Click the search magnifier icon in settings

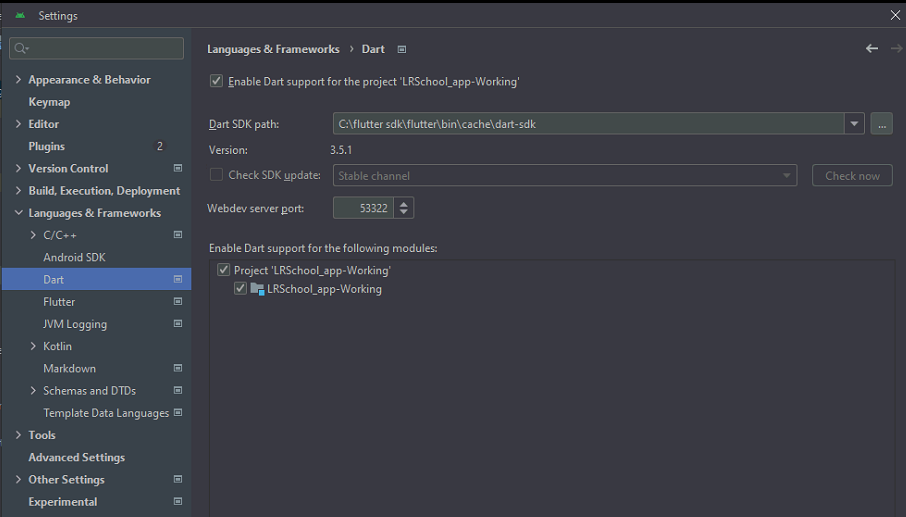[21, 48]
